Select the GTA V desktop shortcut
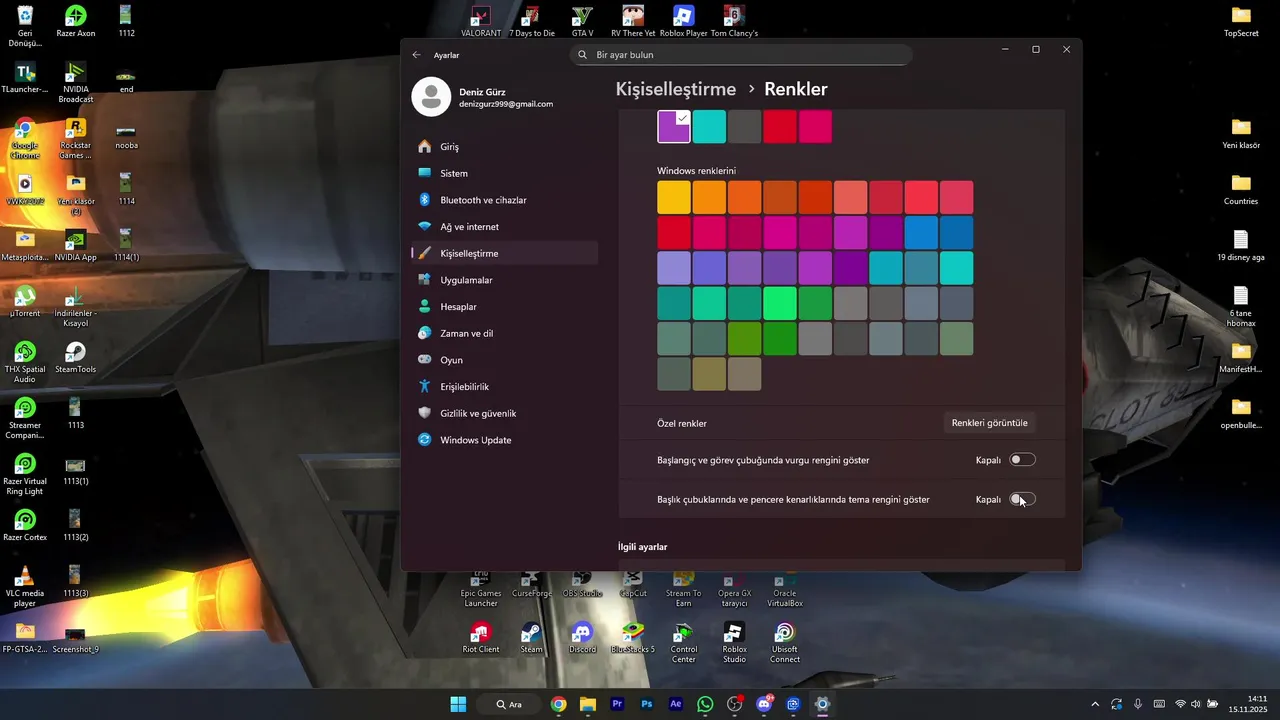This screenshot has height=720, width=1280. (x=582, y=21)
